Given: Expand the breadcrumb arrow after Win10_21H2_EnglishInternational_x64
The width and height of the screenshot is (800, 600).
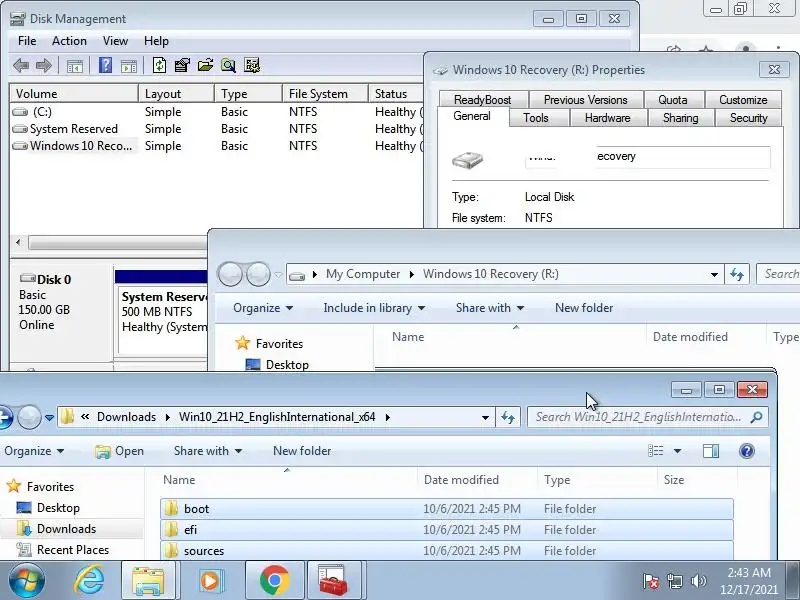Looking at the screenshot, I should pyautogui.click(x=388, y=417).
